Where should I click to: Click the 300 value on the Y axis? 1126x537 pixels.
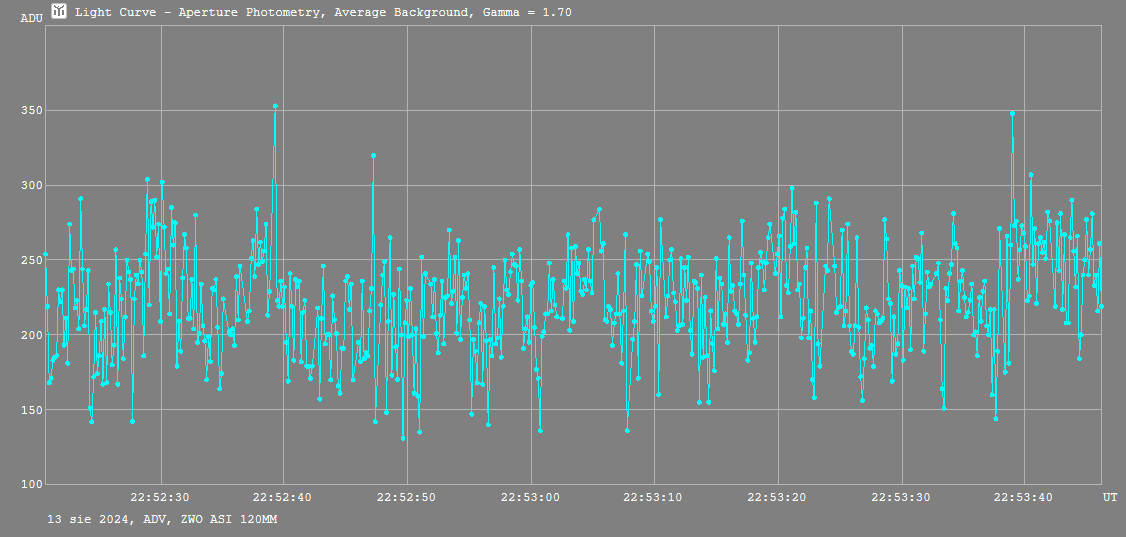(x=32, y=185)
